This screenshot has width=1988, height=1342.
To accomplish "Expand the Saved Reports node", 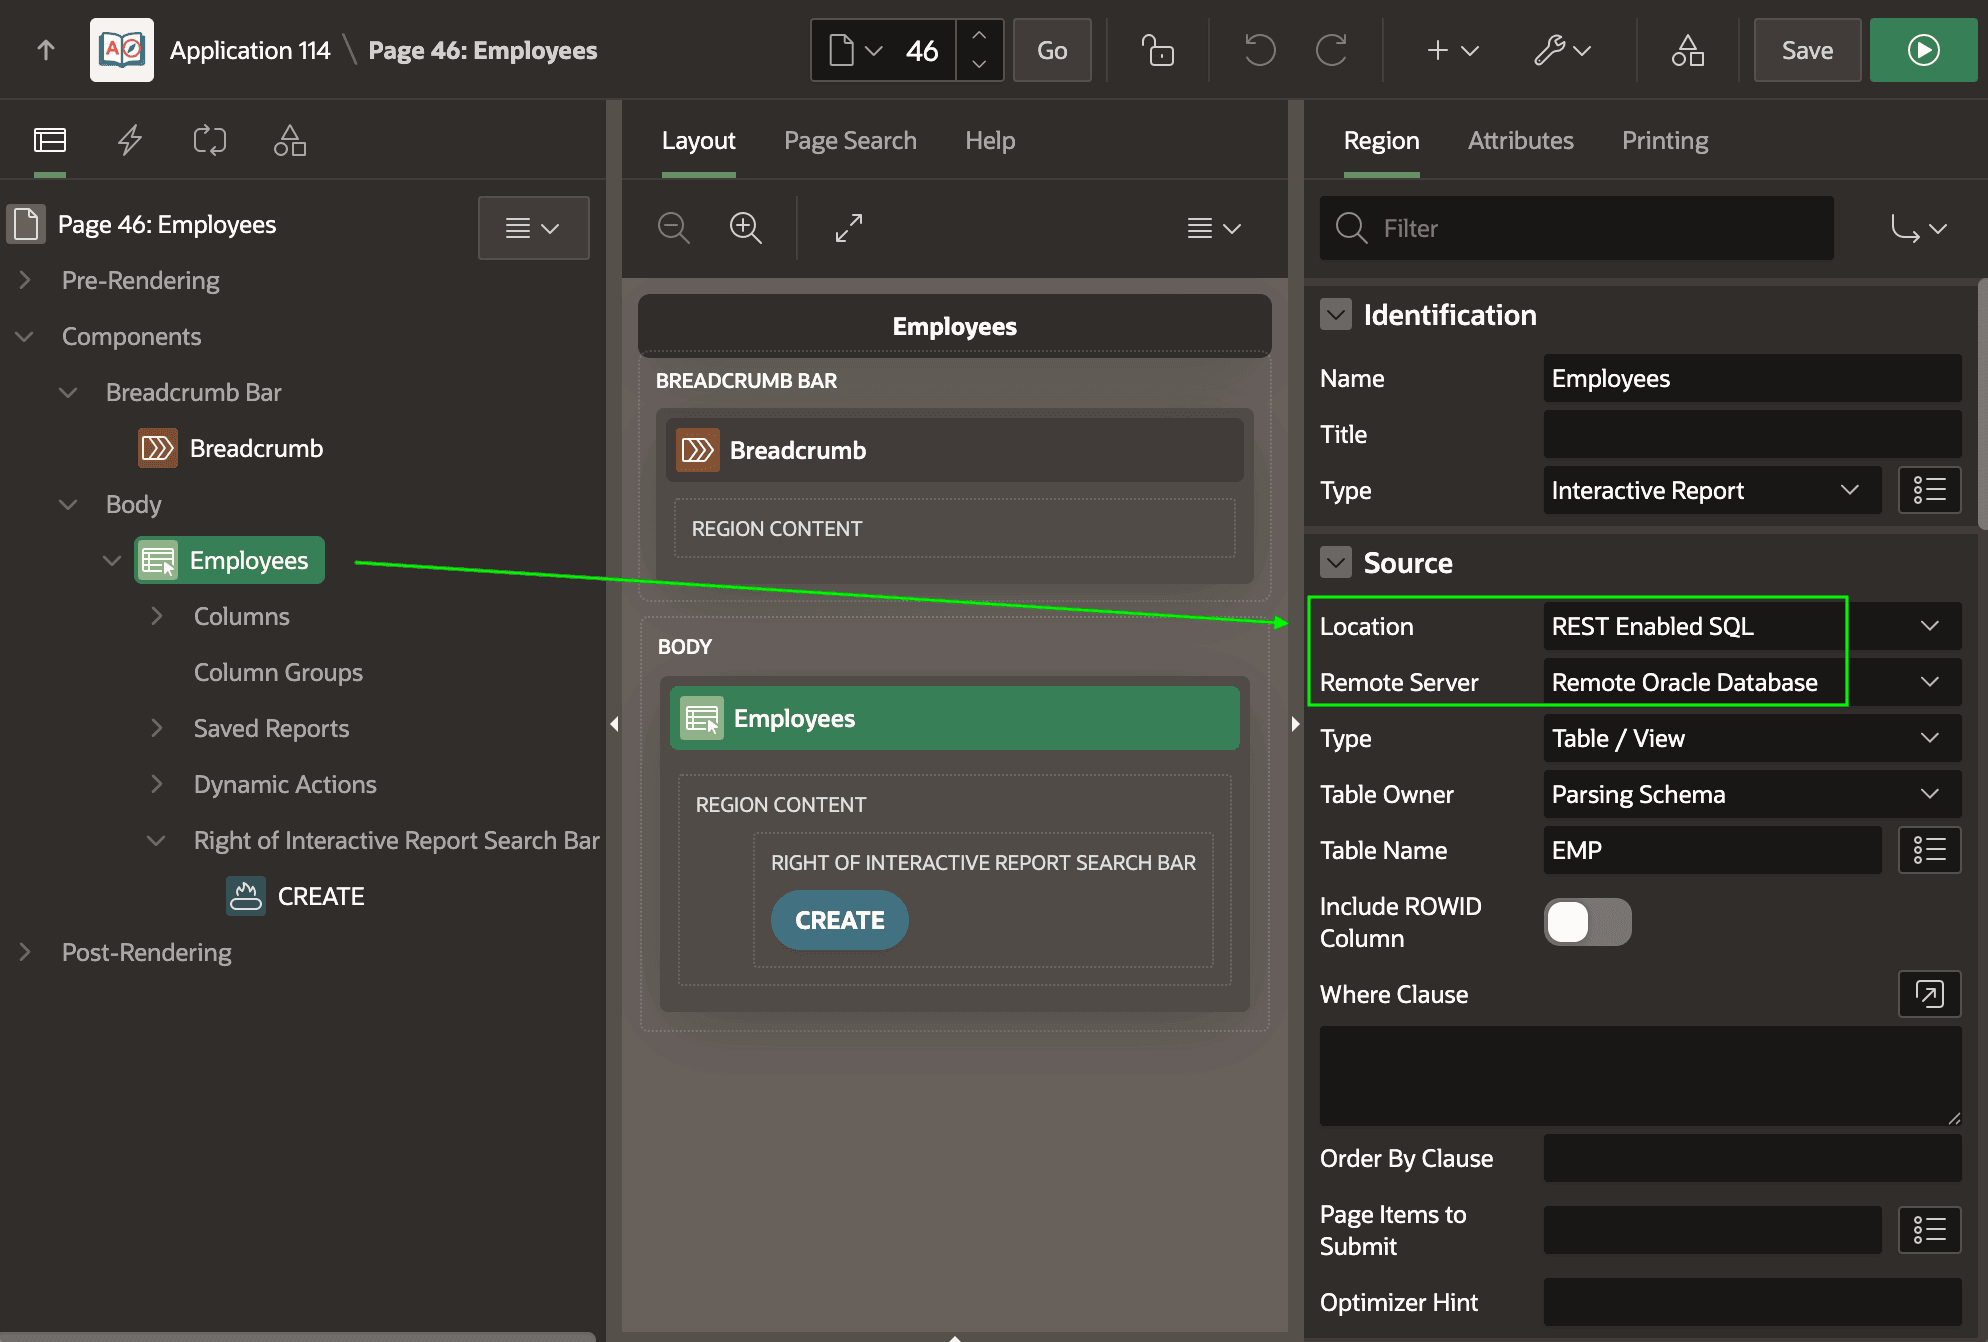I will point(157,728).
